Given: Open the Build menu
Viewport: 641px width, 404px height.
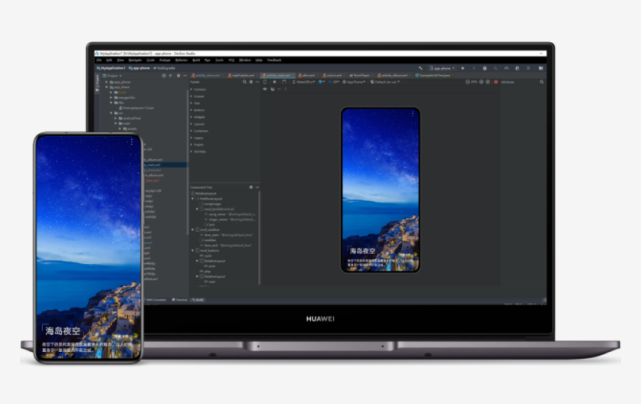Looking at the screenshot, I should 196,60.
